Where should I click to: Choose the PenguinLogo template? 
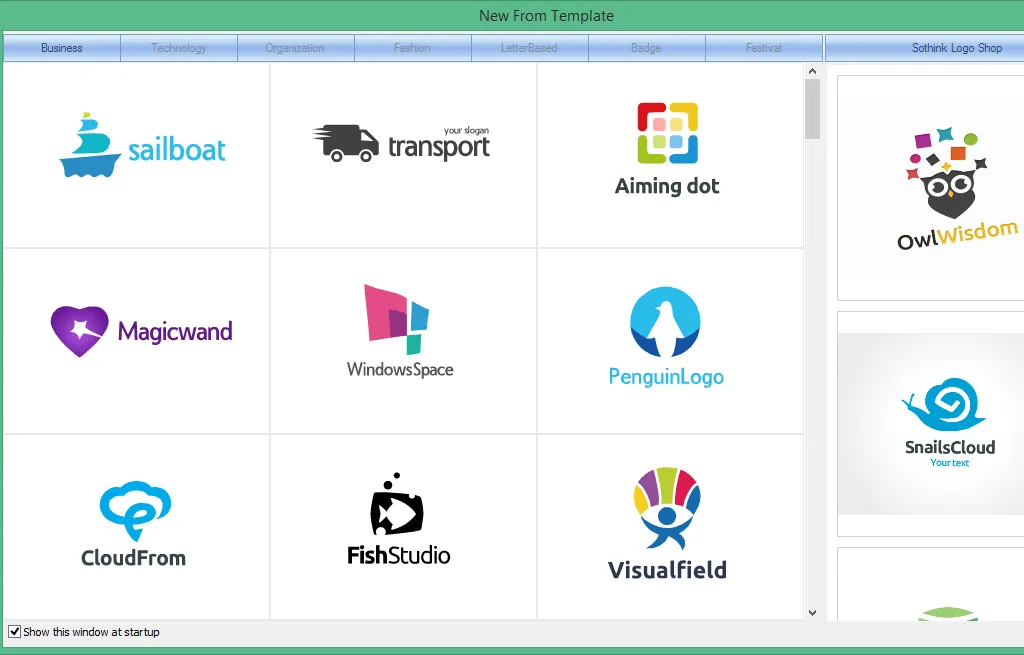pos(670,341)
